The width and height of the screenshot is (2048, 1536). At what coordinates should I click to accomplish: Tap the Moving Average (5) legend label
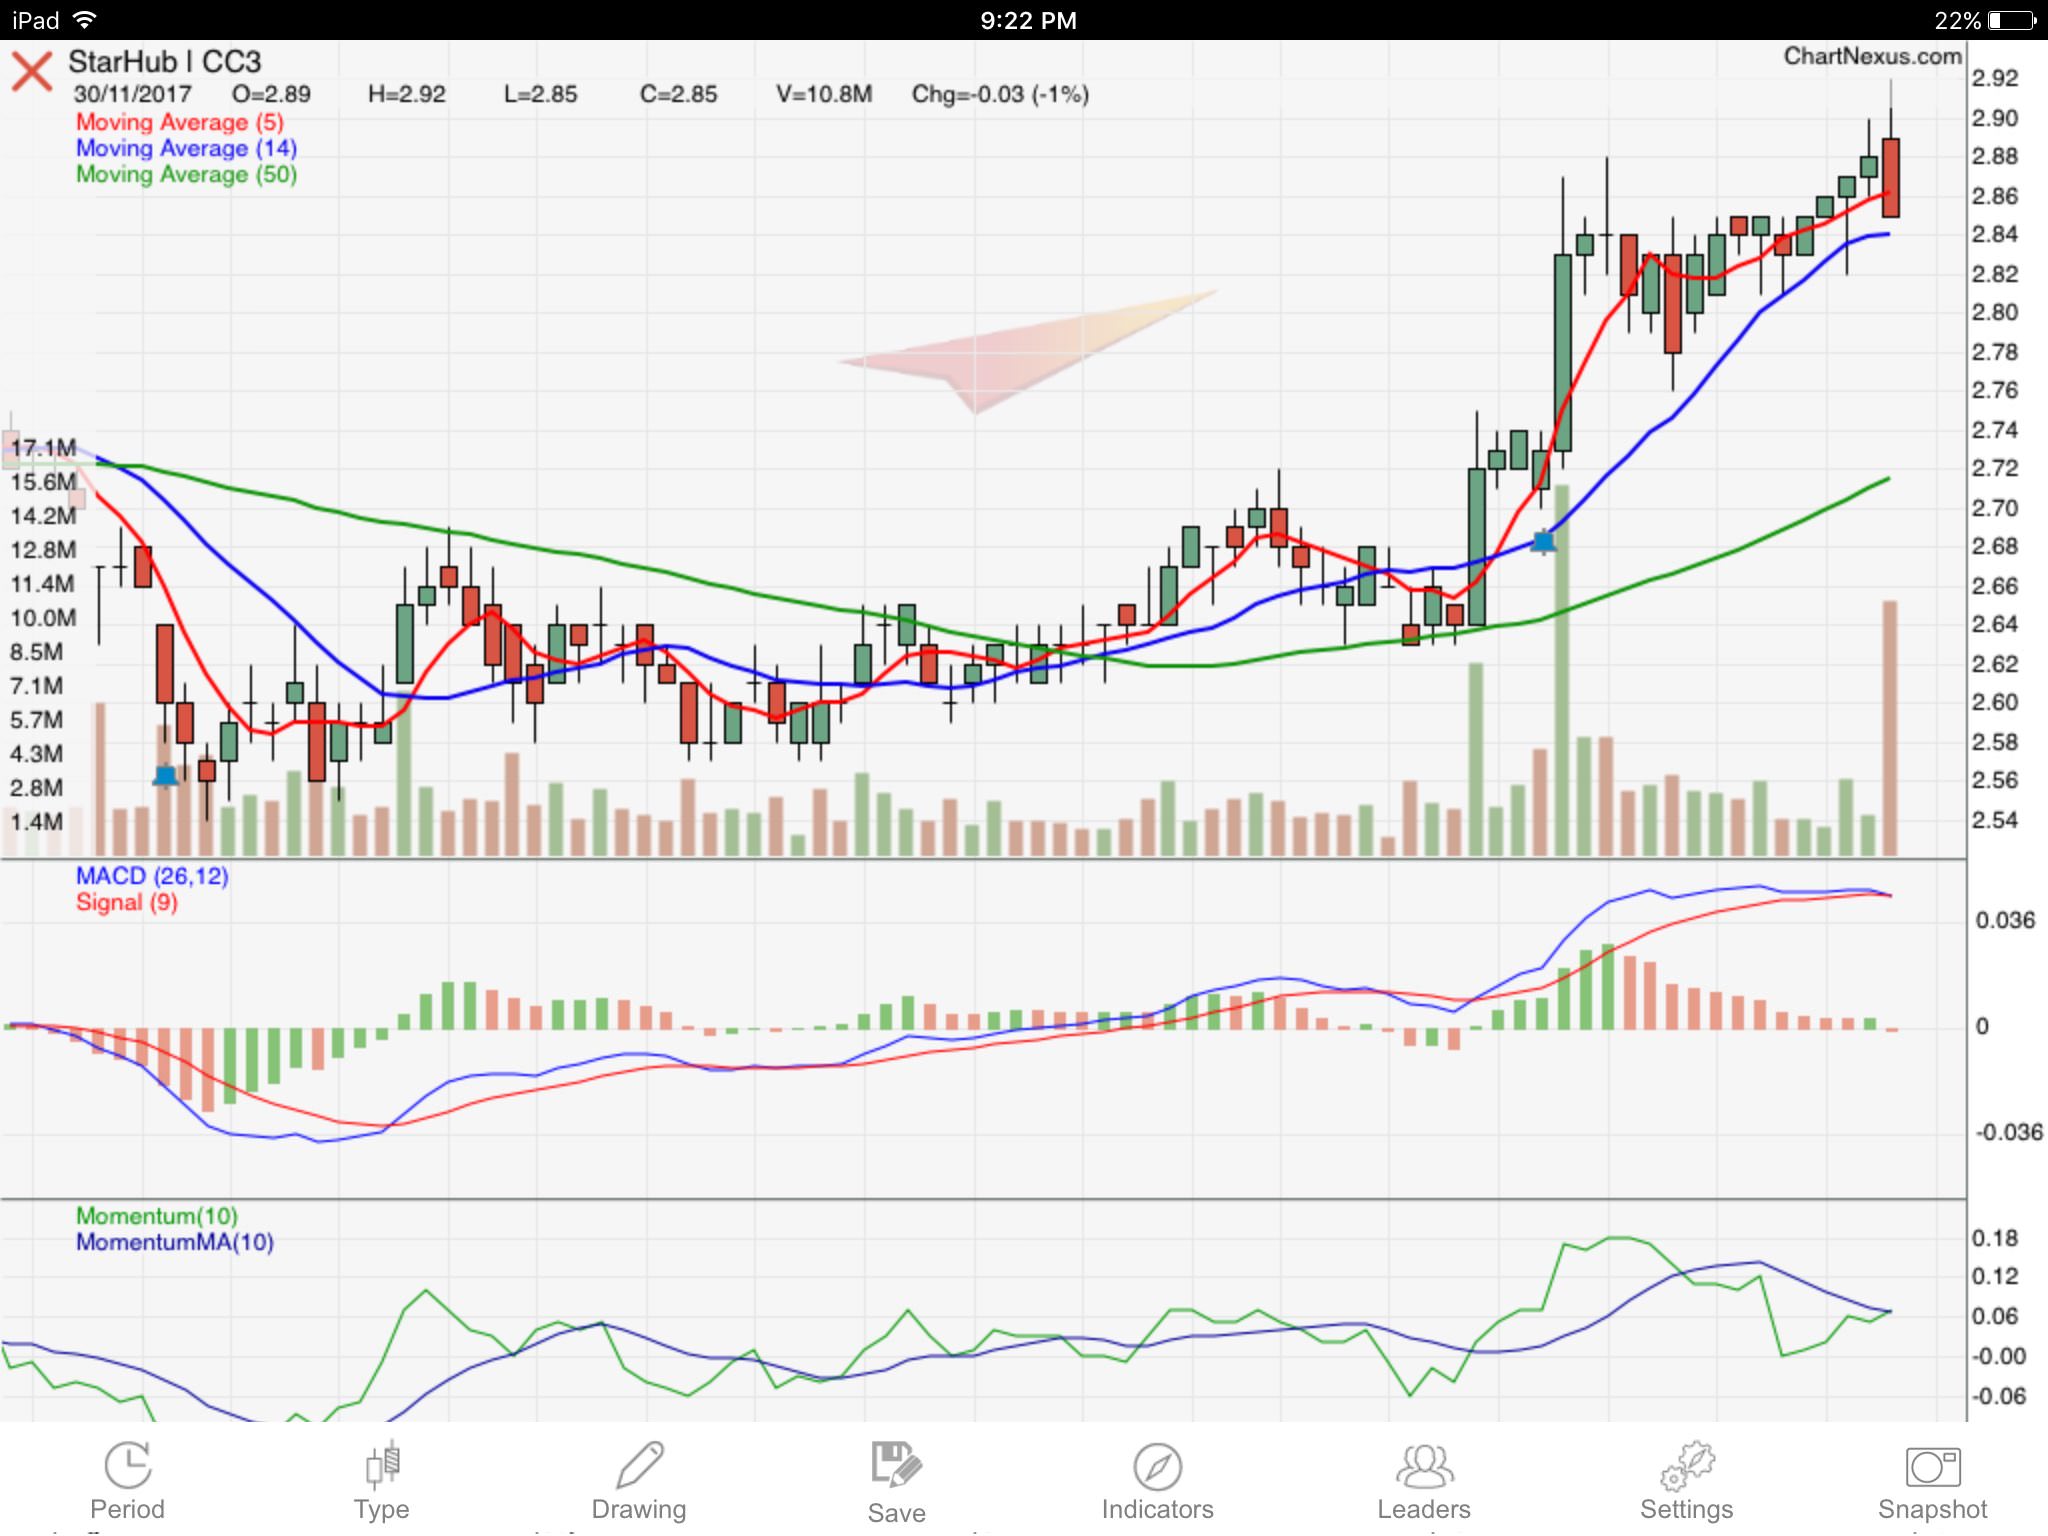(180, 122)
